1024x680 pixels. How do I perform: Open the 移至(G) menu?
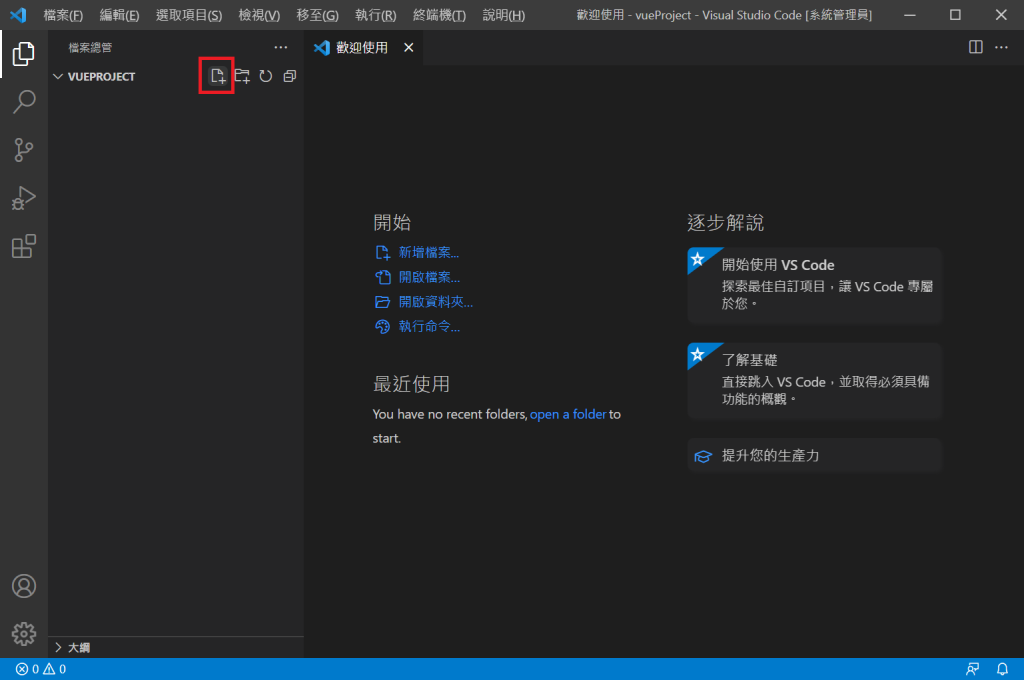point(317,15)
